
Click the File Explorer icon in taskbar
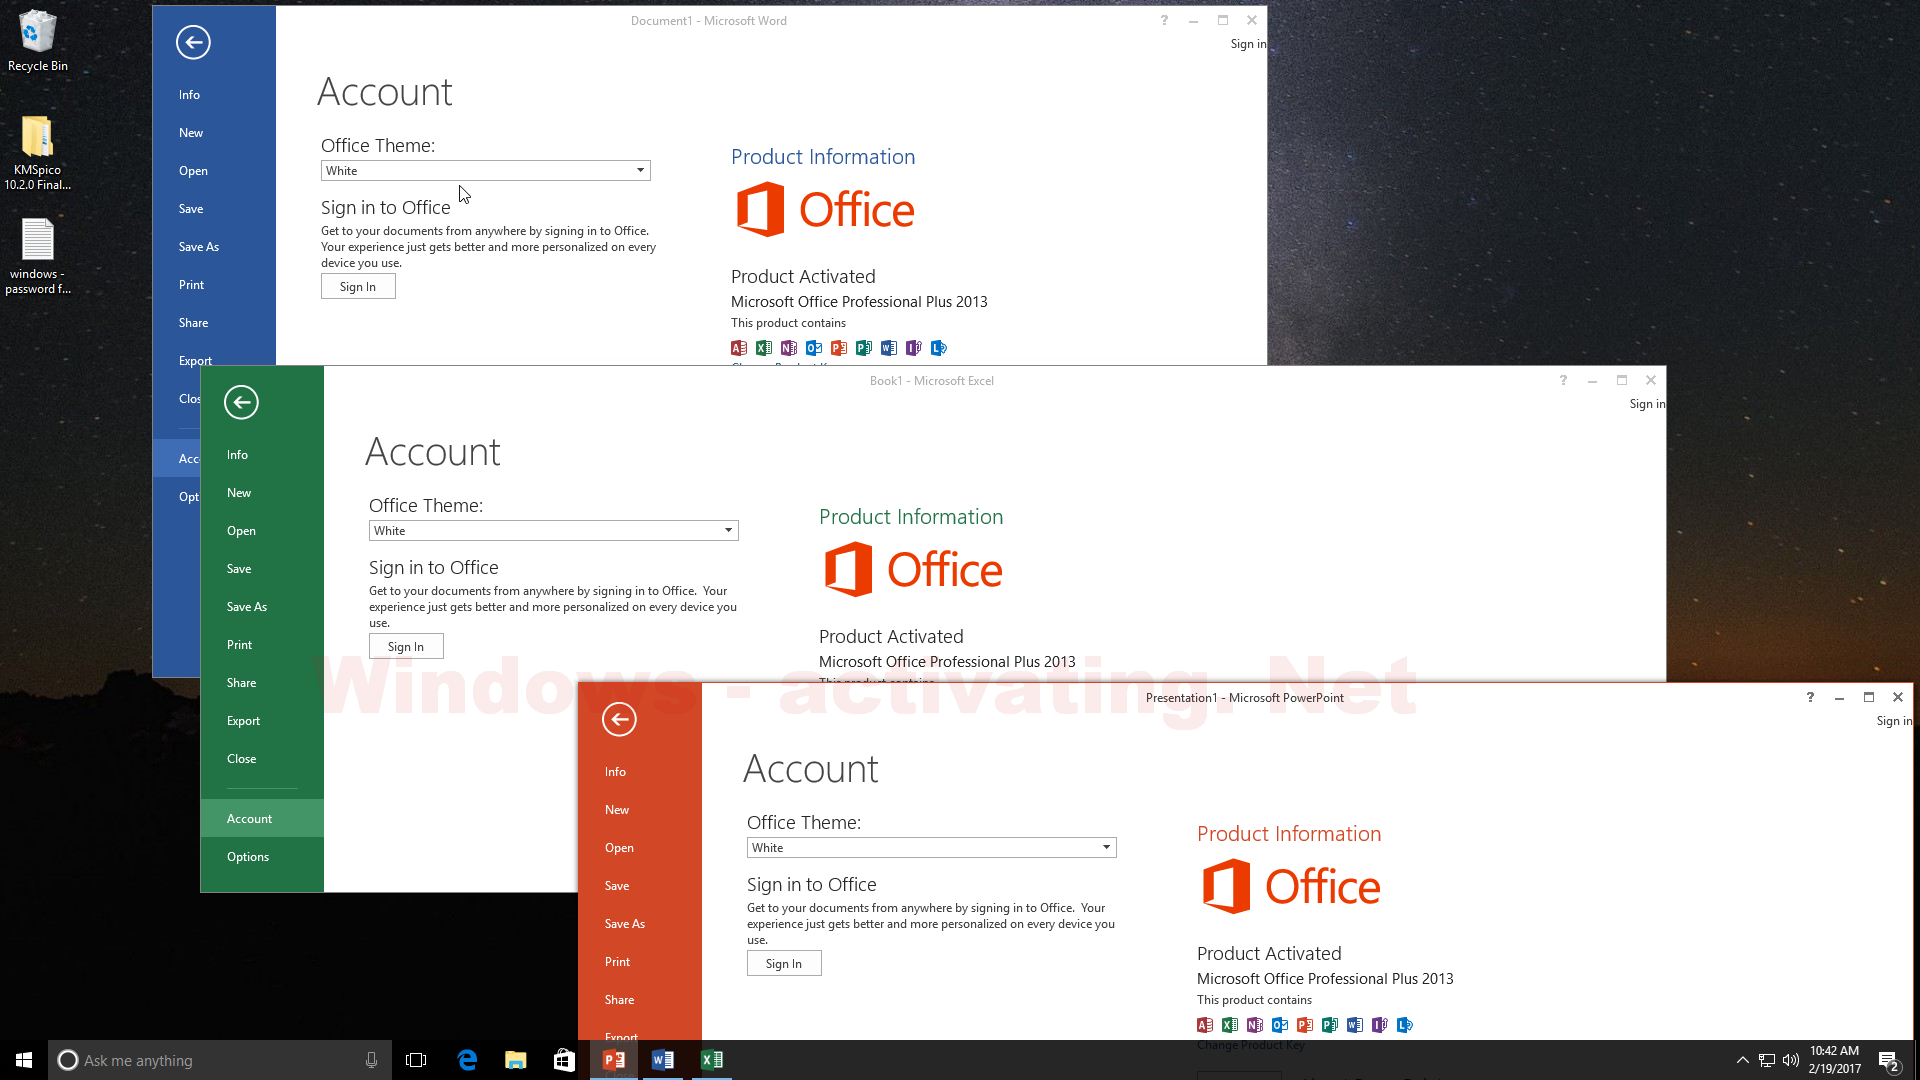pos(516,1060)
